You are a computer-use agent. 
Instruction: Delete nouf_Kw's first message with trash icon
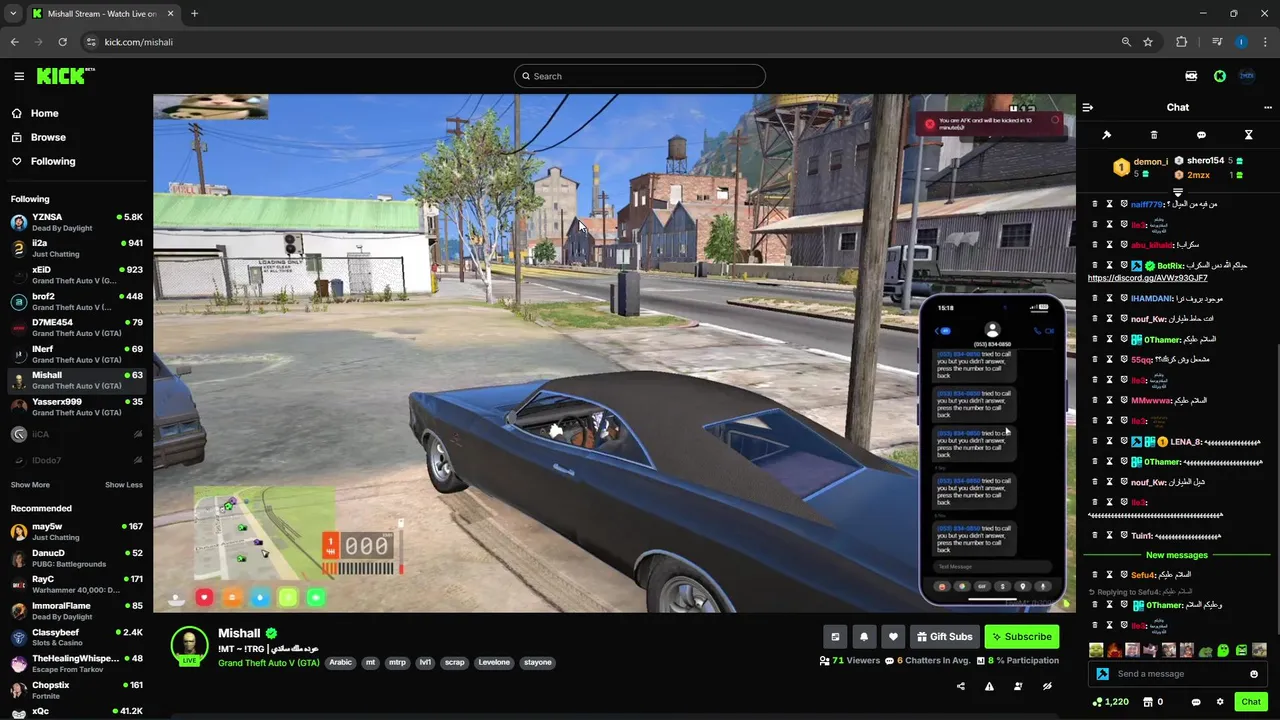1095,319
